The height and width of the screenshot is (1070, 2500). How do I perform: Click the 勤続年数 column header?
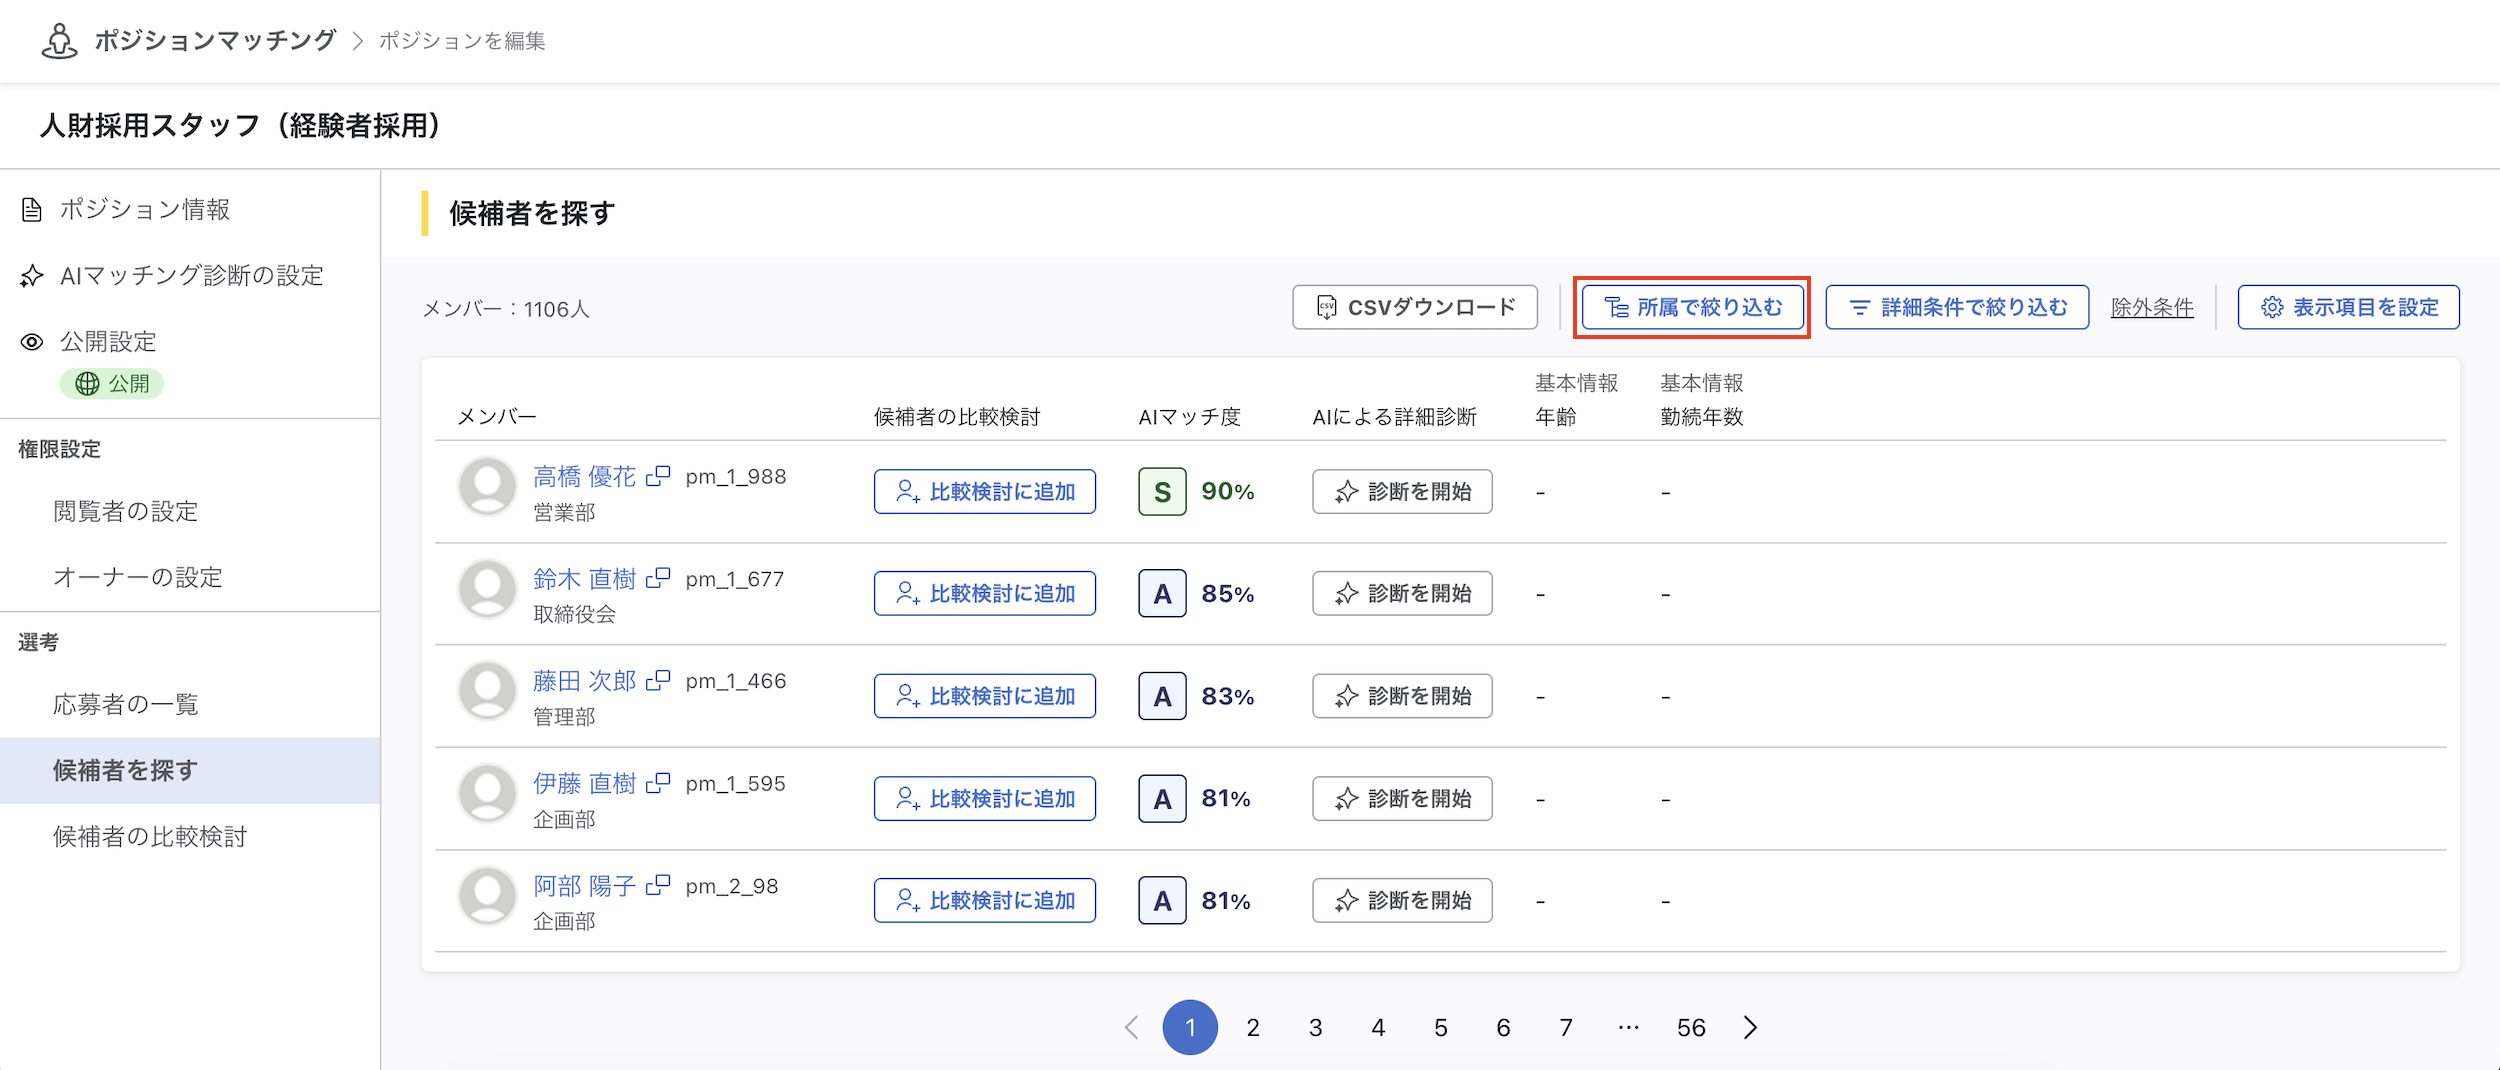point(1702,417)
